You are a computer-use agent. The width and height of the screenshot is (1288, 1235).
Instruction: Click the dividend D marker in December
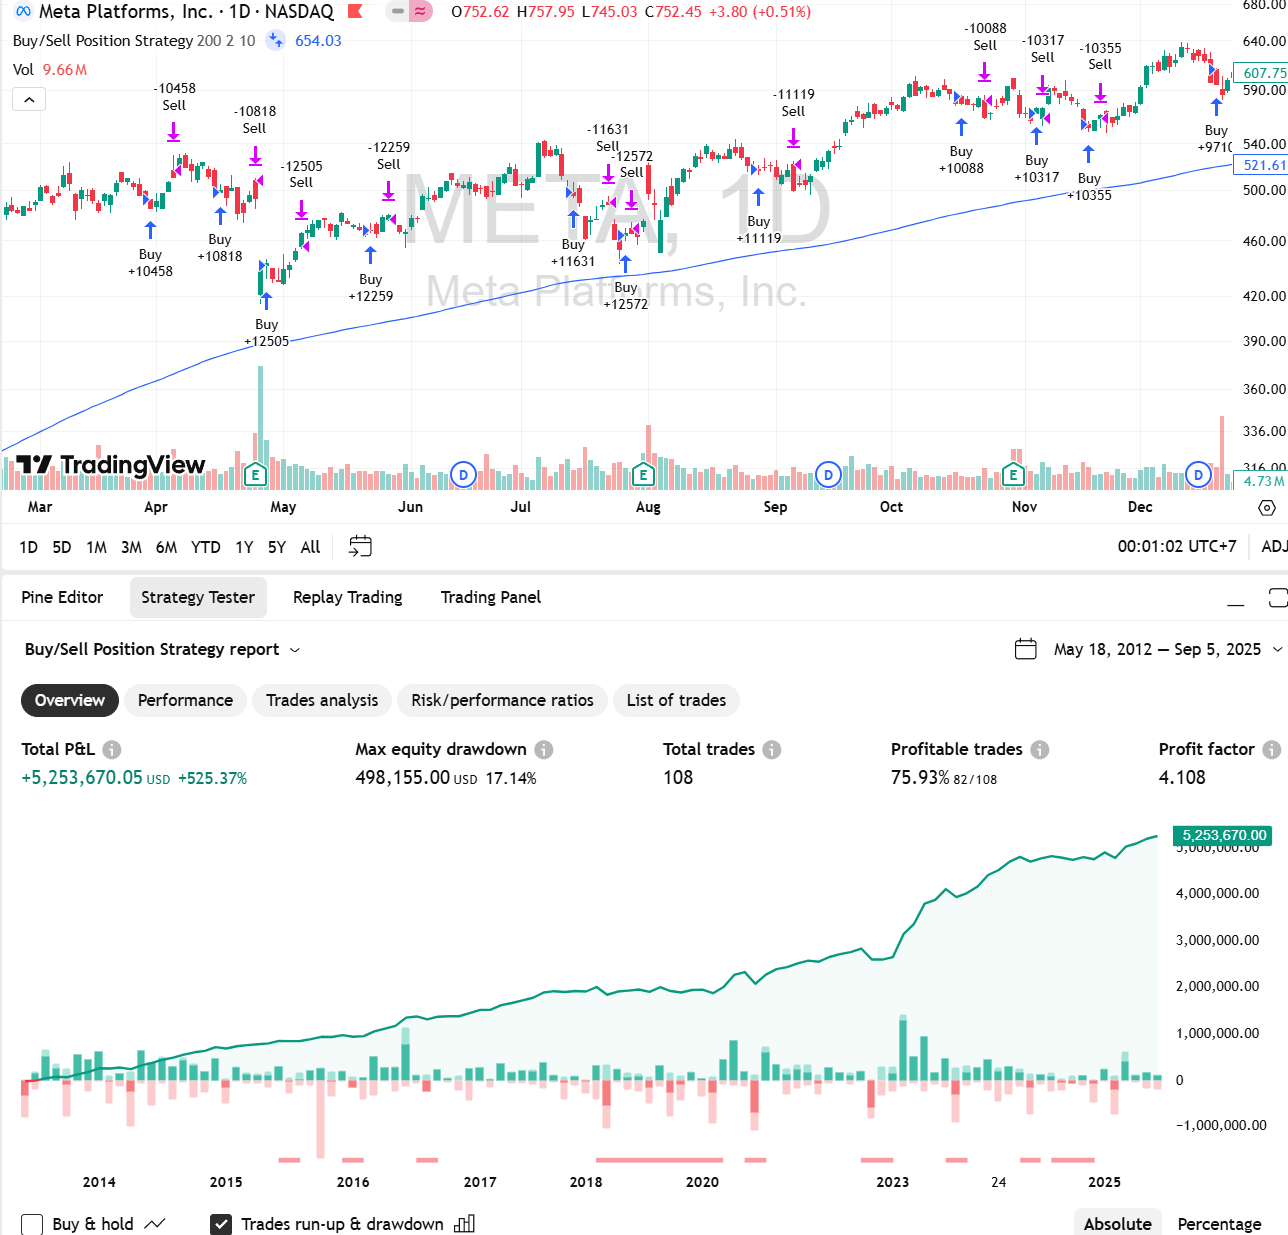click(1198, 475)
